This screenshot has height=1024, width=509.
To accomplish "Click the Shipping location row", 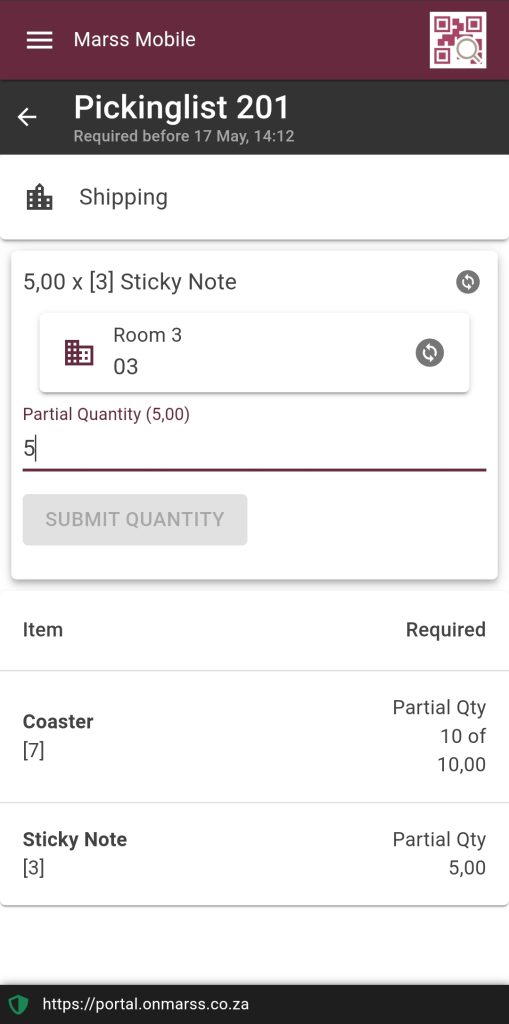I will (254, 197).
